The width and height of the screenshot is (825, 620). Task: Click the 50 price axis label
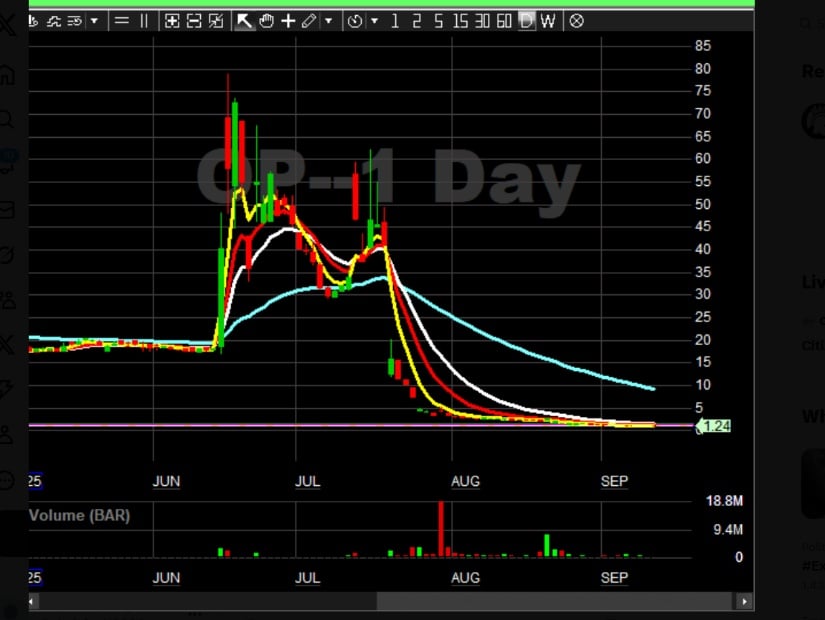703,204
